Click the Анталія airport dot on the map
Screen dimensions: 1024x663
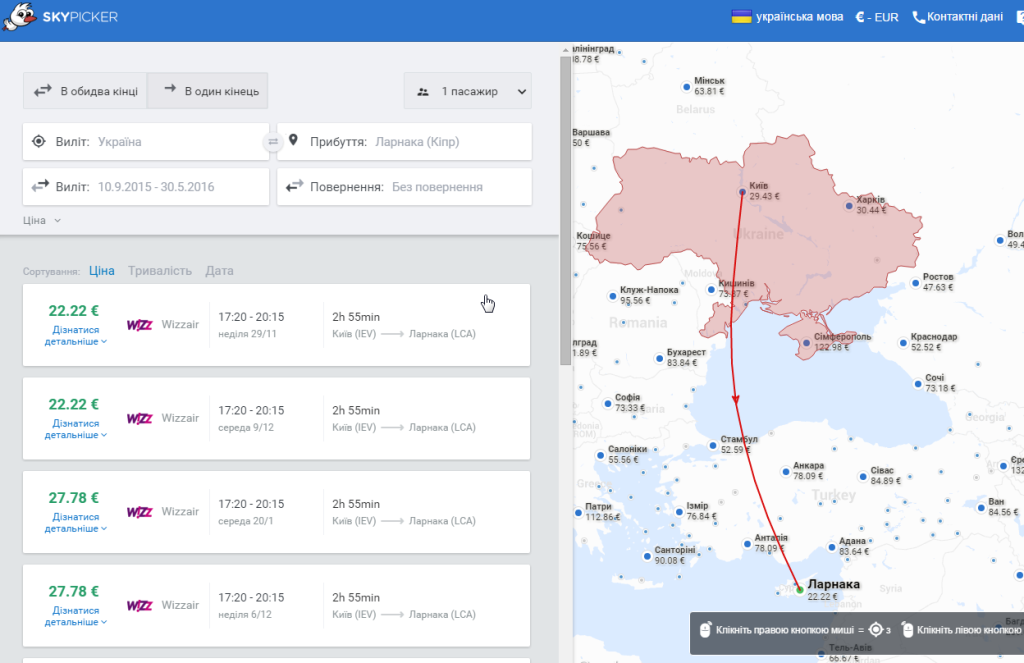[x=747, y=543]
